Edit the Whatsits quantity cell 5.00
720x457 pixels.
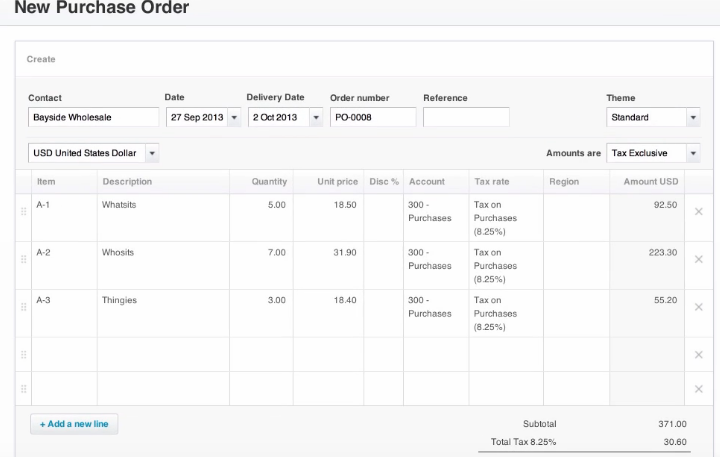(x=261, y=218)
